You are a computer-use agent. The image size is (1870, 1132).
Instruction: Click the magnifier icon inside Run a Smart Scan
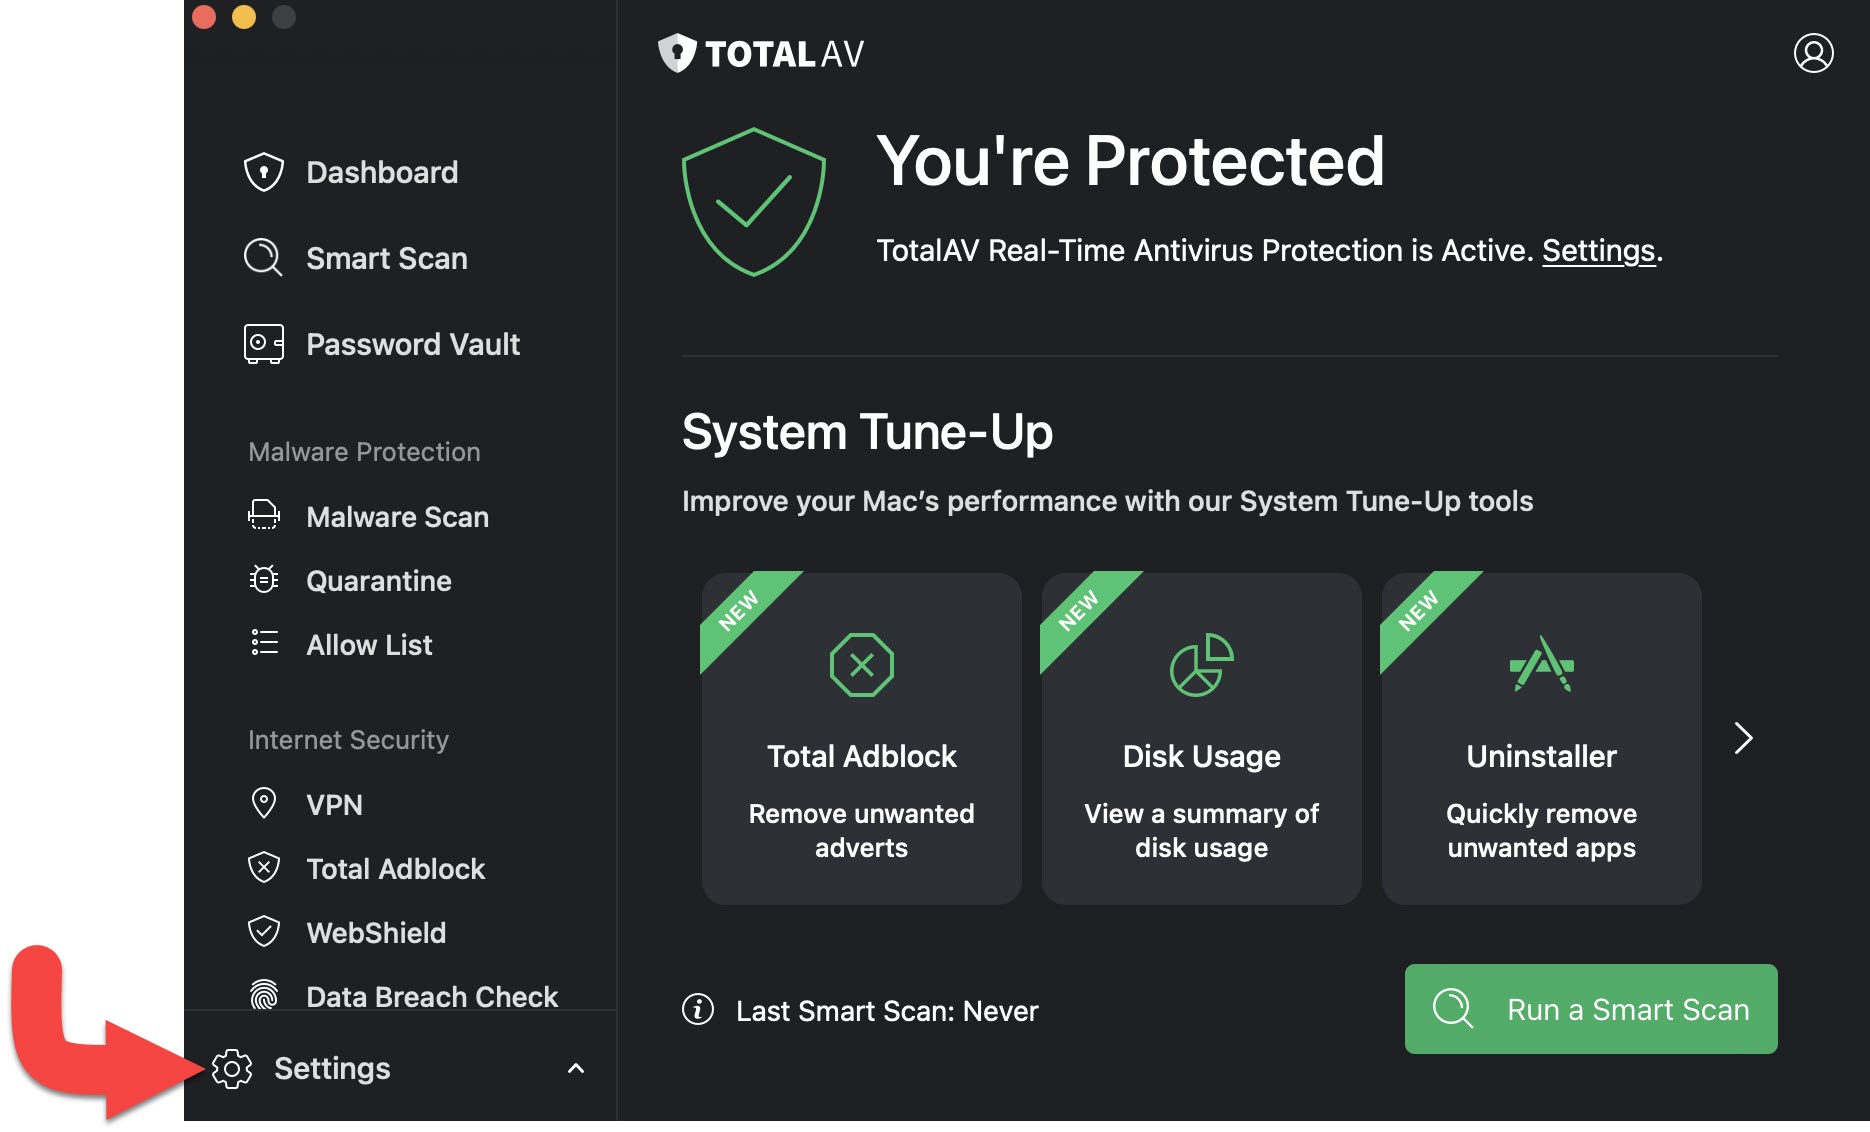pyautogui.click(x=1453, y=1008)
